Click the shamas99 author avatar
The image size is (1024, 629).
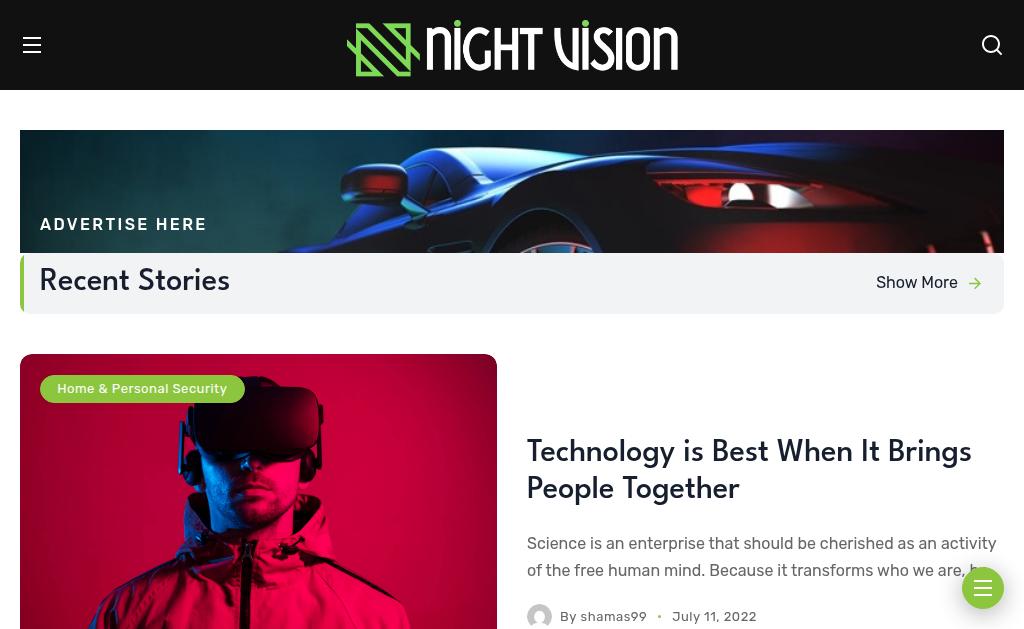point(539,617)
